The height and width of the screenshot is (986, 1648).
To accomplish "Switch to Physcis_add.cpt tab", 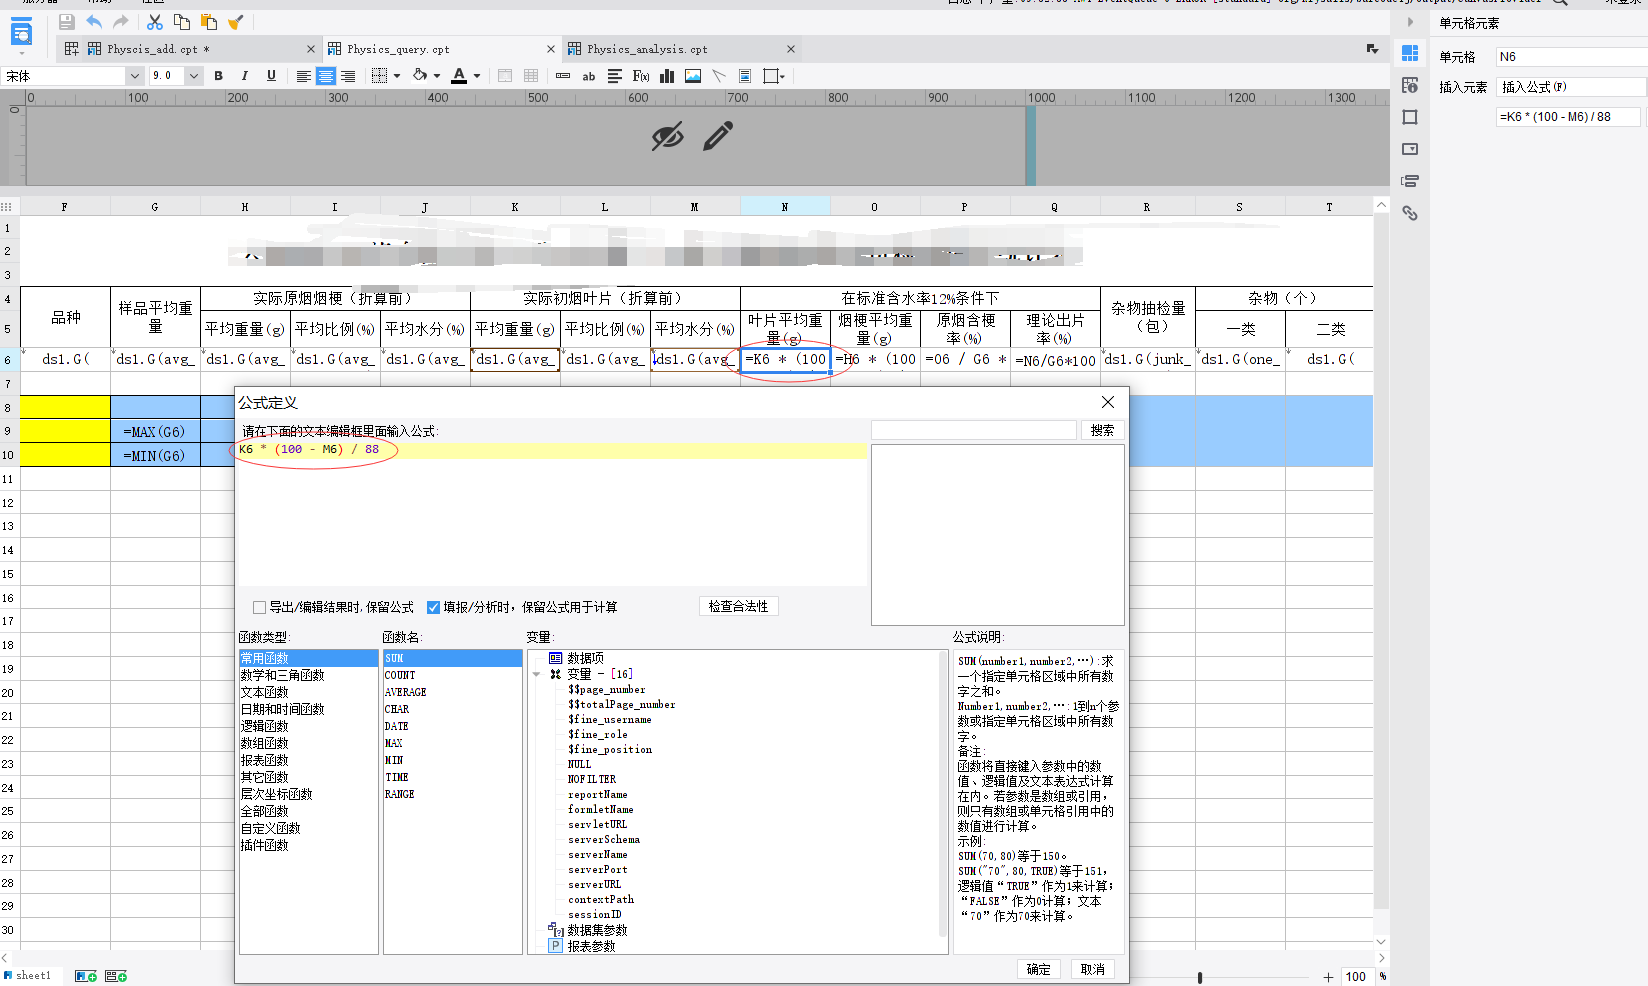I will click(x=158, y=49).
